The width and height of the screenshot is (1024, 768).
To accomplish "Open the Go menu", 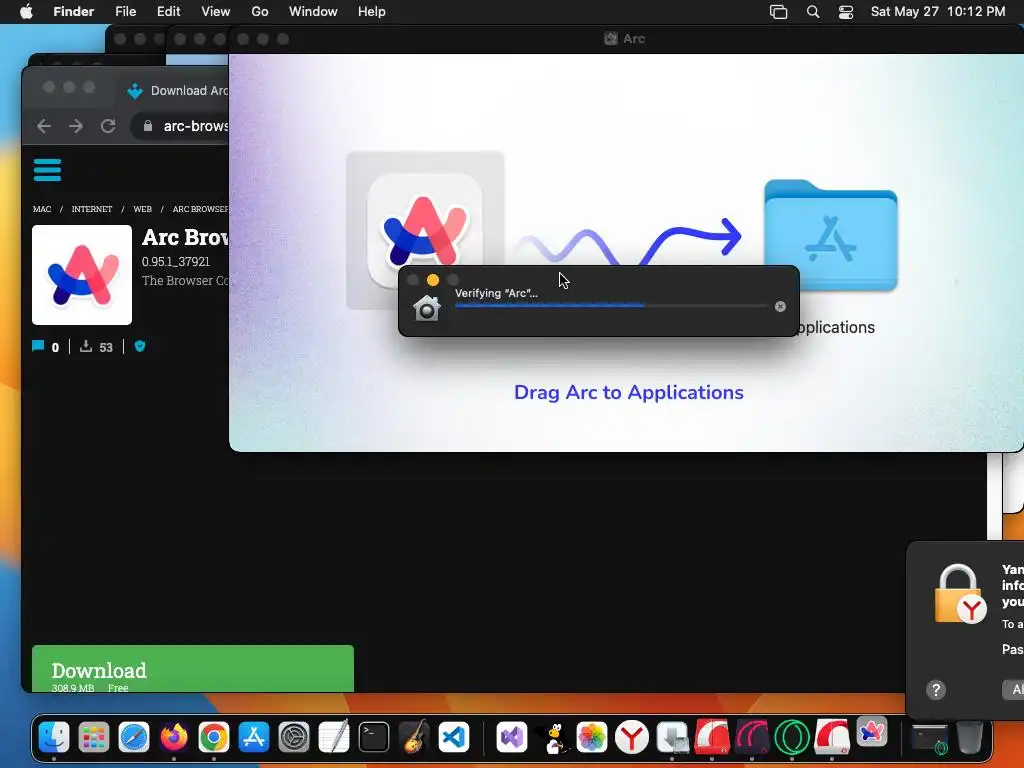I will pos(260,12).
